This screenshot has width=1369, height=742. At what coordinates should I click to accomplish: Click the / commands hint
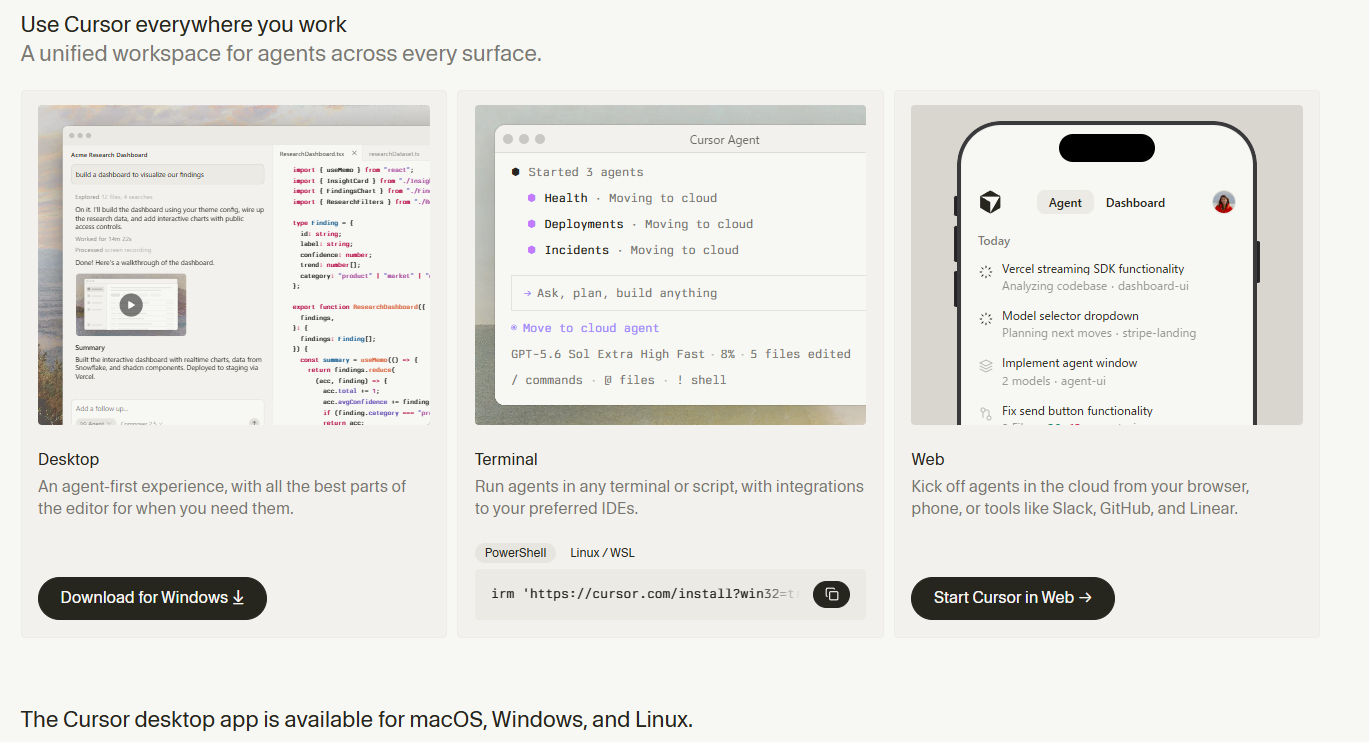point(547,380)
